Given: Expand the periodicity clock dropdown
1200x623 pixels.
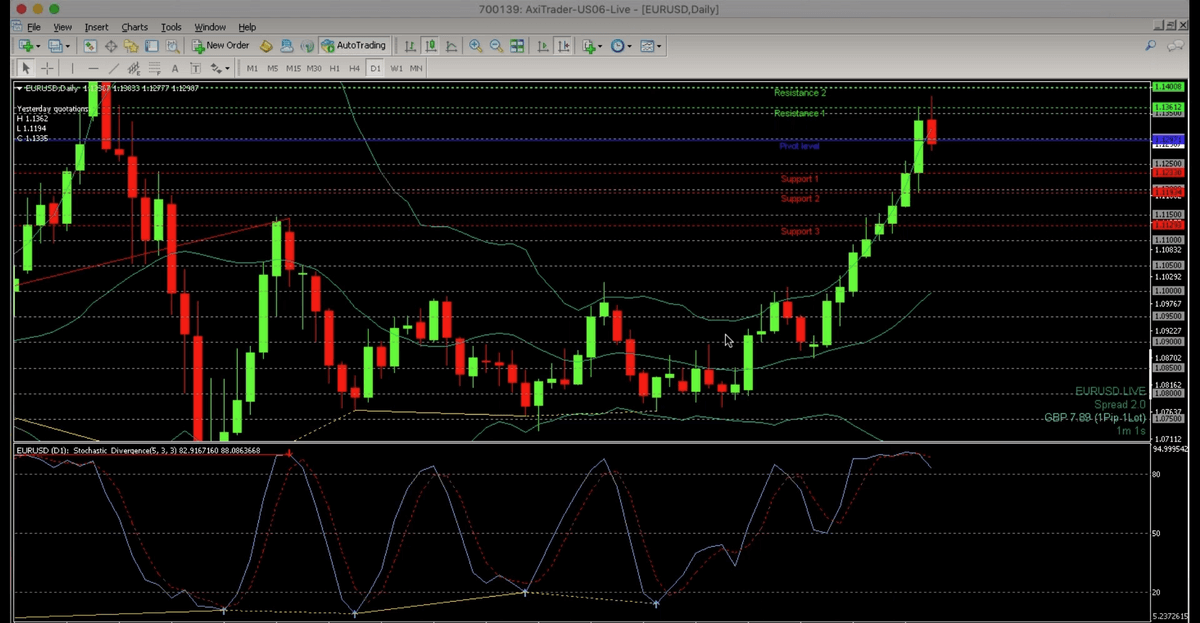Looking at the screenshot, I should pyautogui.click(x=629, y=46).
